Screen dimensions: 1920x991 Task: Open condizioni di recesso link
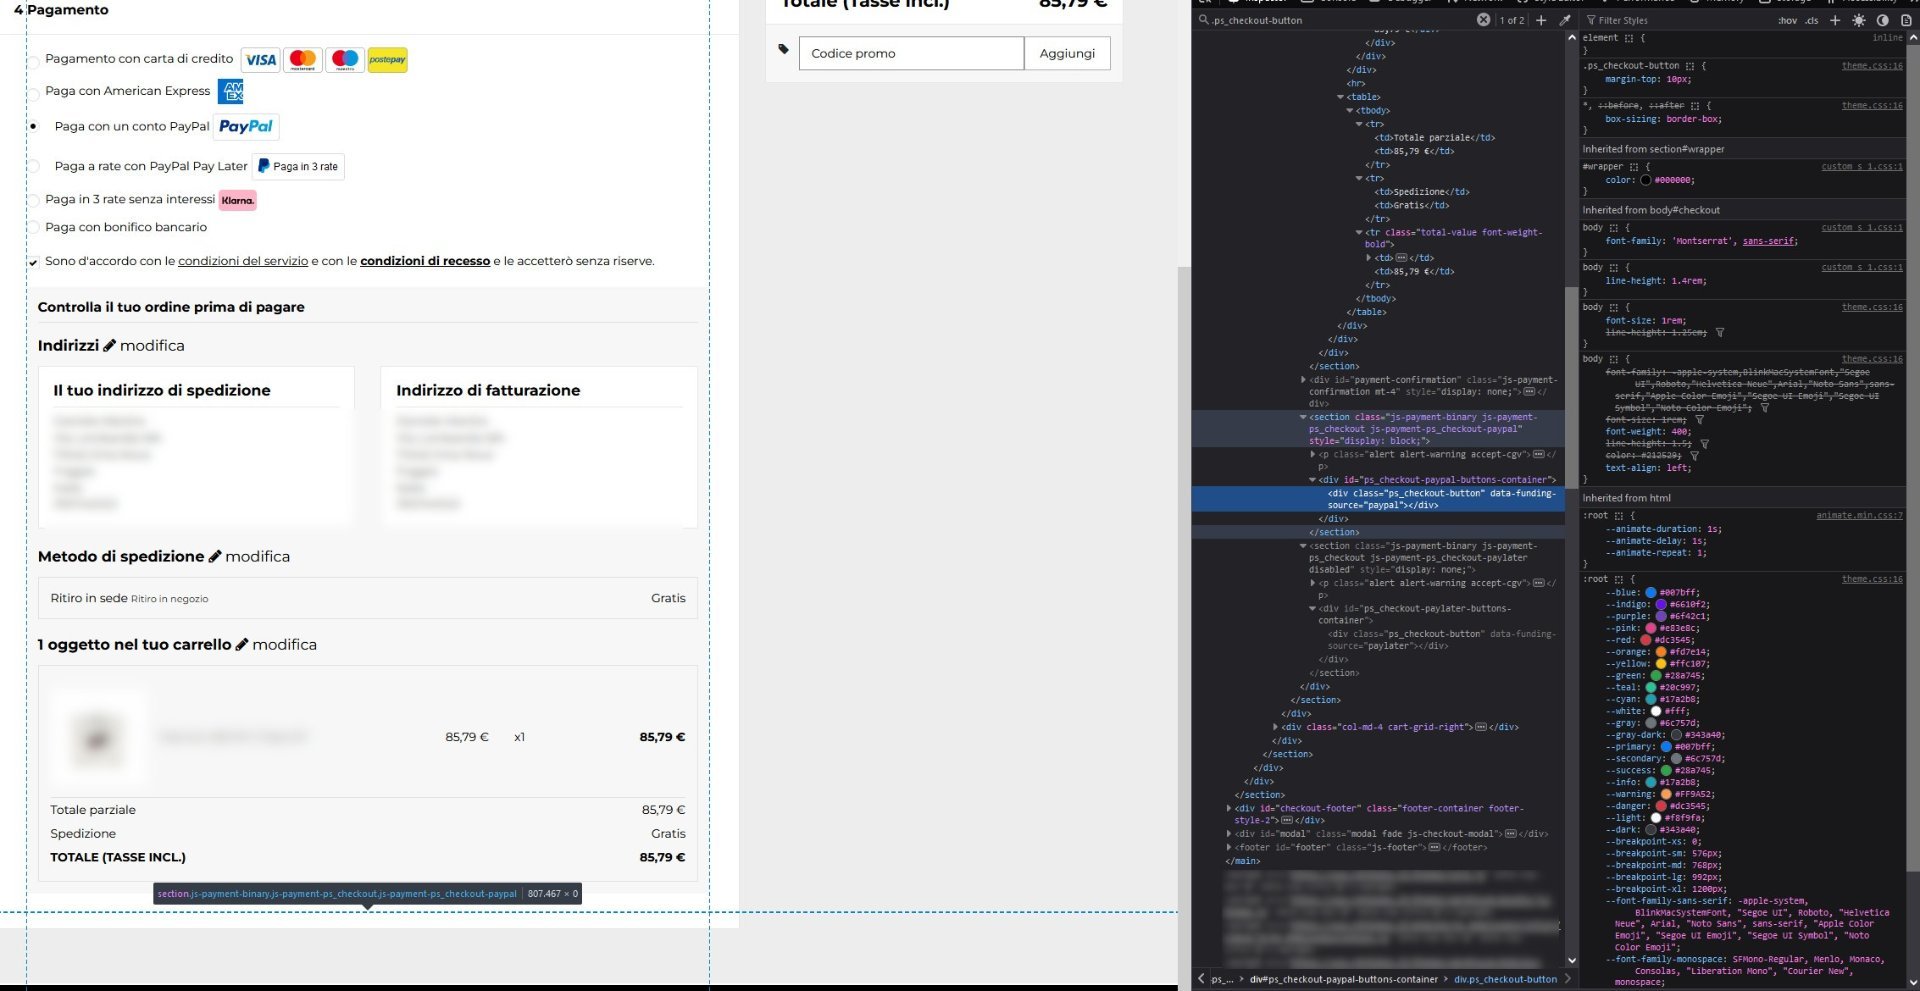425,261
